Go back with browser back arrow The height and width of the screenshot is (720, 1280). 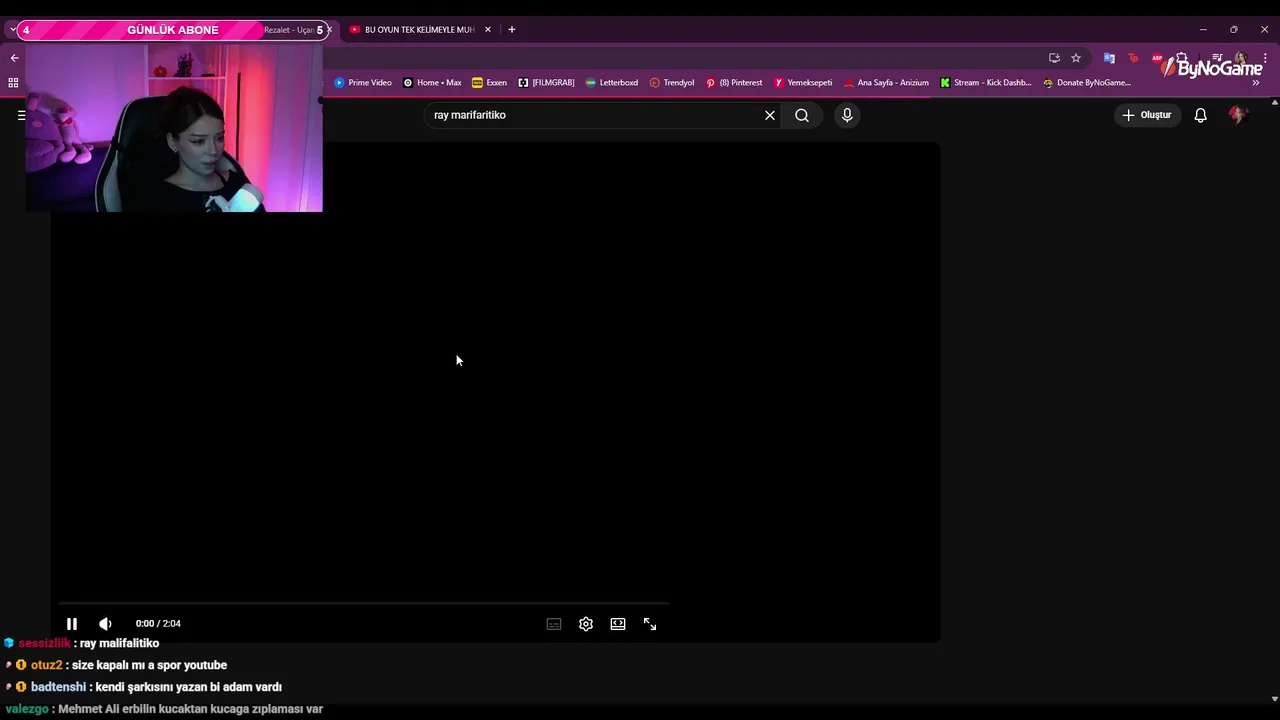click(14, 58)
